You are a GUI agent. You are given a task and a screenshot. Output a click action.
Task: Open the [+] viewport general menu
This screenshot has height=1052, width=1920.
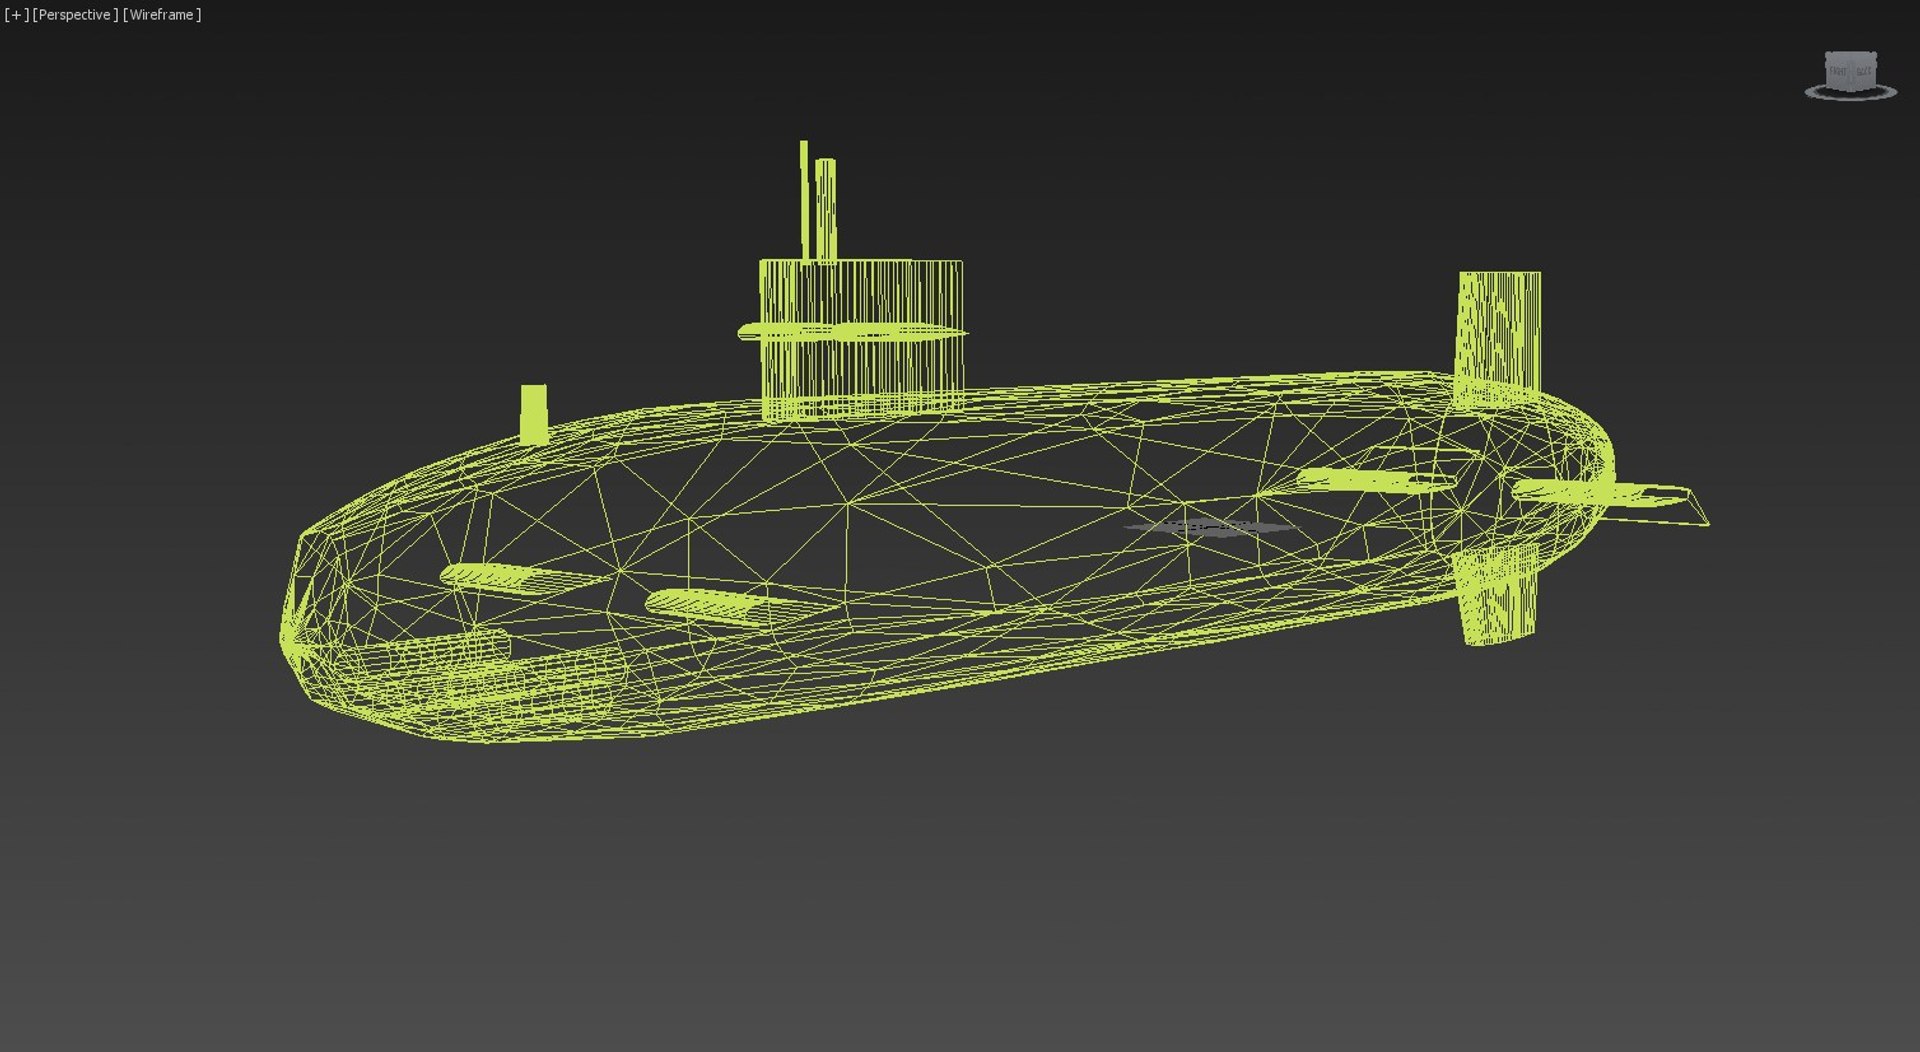click(x=16, y=15)
